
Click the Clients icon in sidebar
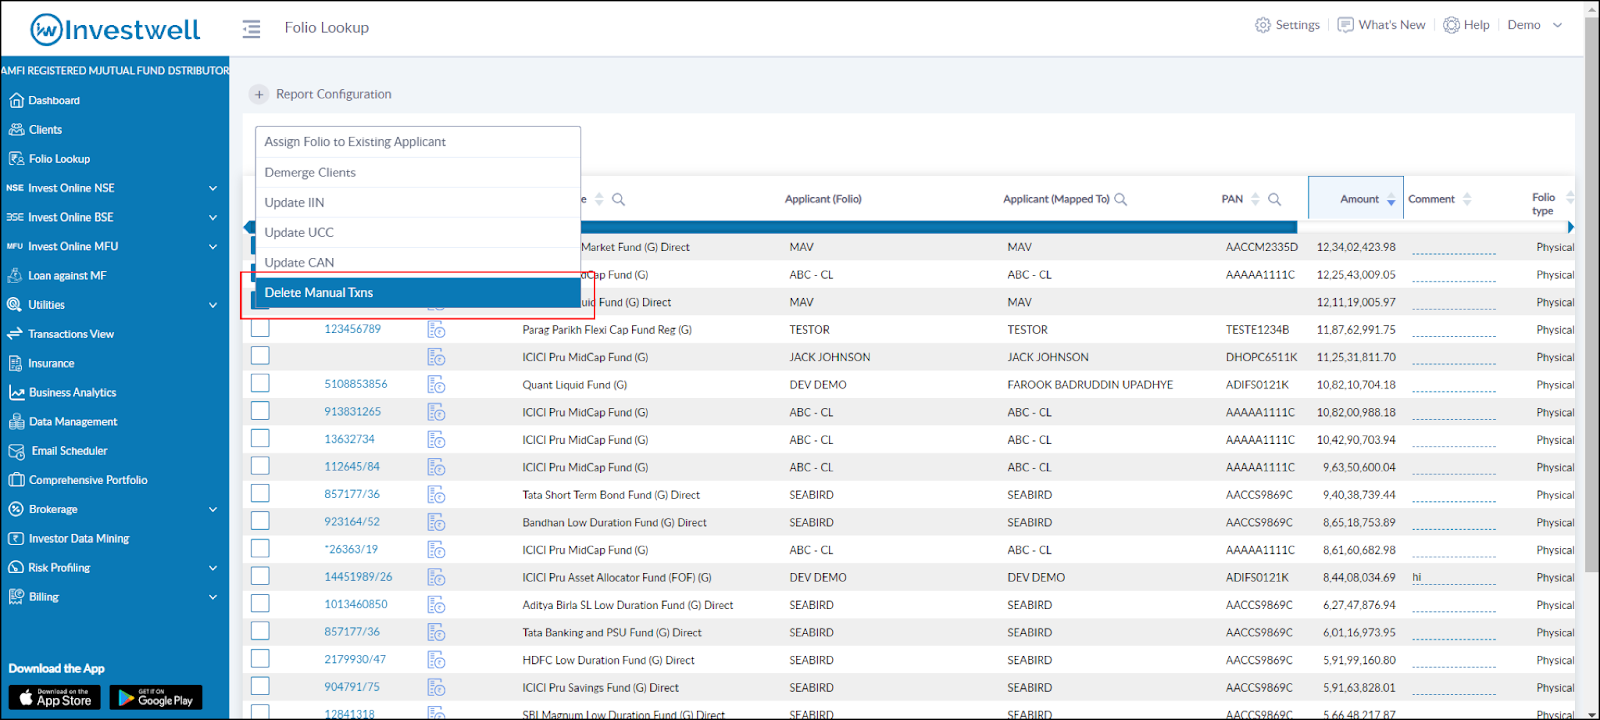16,130
